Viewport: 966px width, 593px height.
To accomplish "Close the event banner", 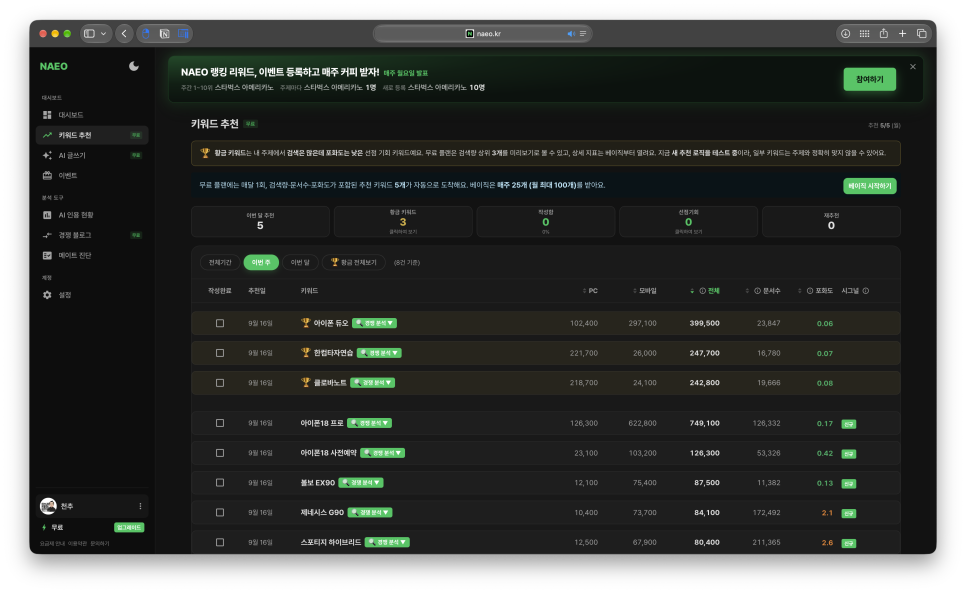I will pos(913,67).
